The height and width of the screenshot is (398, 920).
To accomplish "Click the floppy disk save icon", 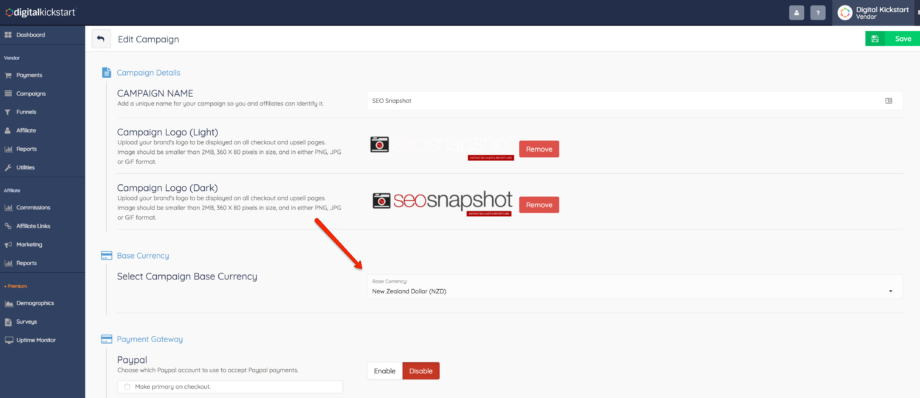I will tap(875, 39).
